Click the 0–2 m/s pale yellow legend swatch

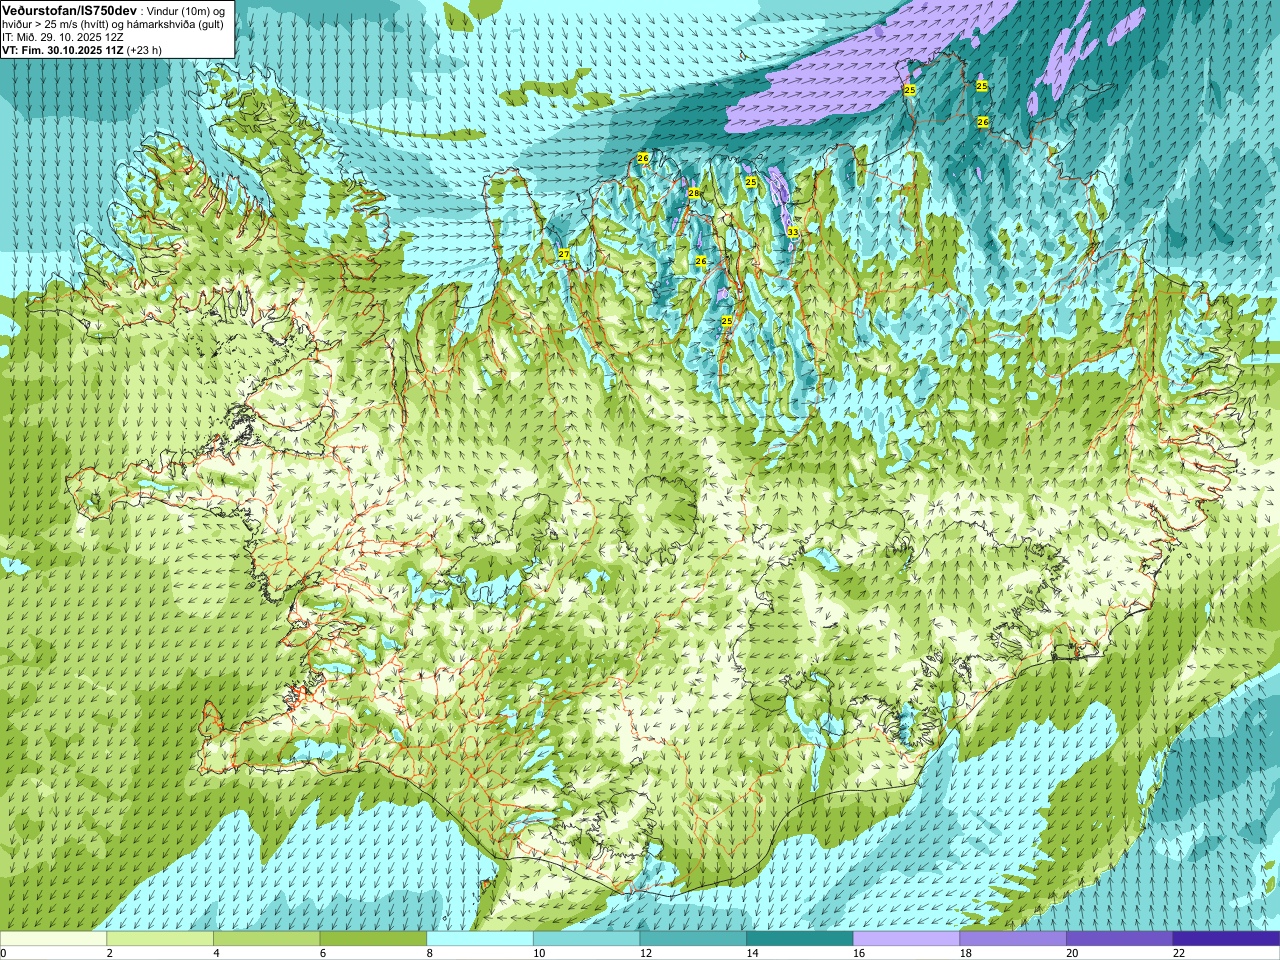pos(53,939)
